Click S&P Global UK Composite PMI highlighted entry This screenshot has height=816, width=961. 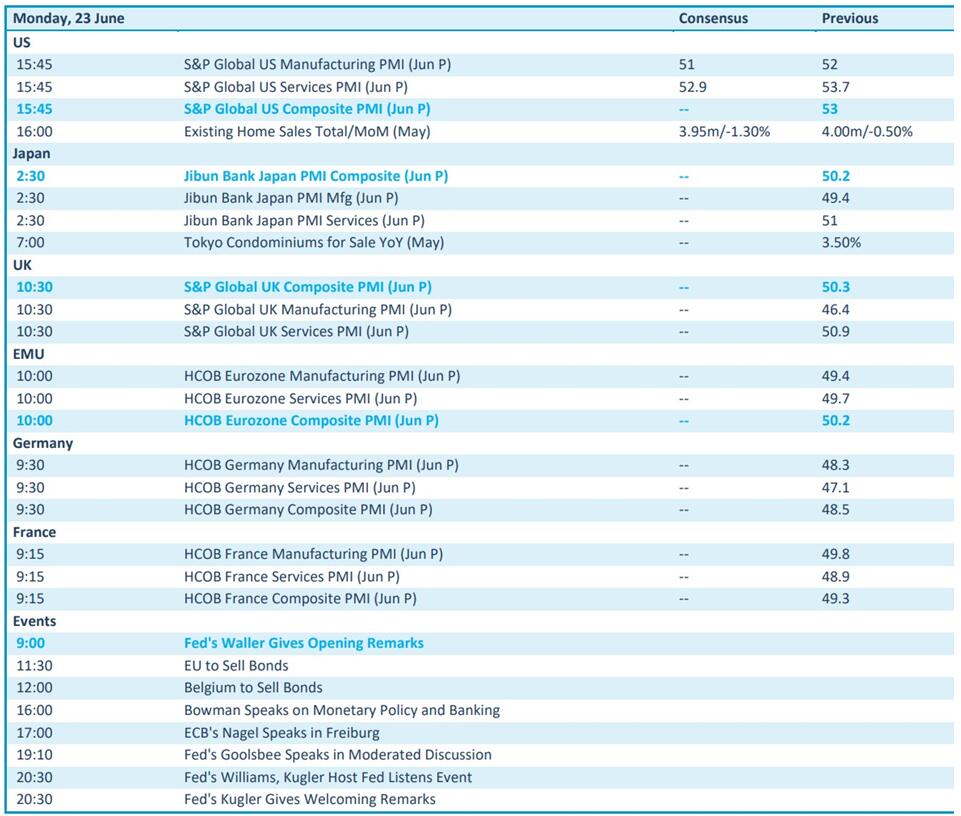click(307, 287)
